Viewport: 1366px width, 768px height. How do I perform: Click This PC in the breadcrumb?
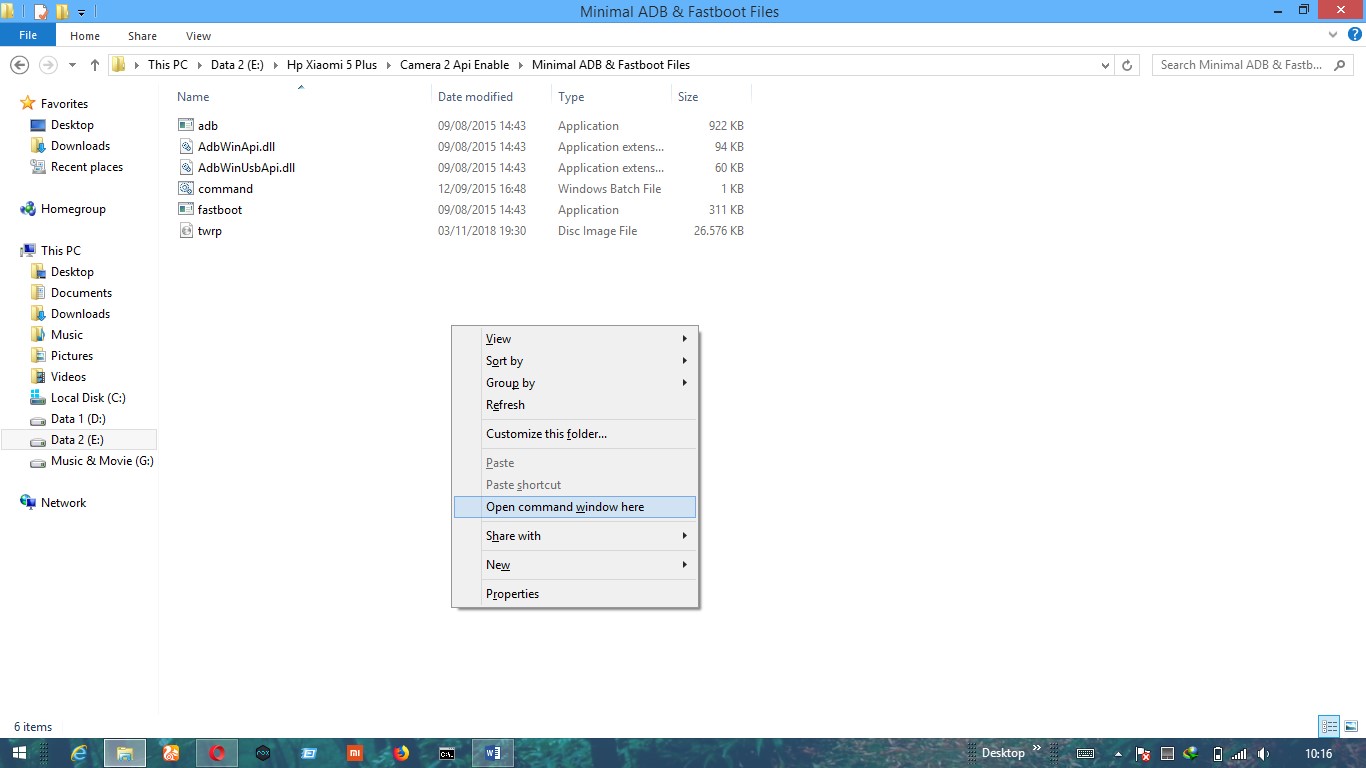pyautogui.click(x=167, y=65)
